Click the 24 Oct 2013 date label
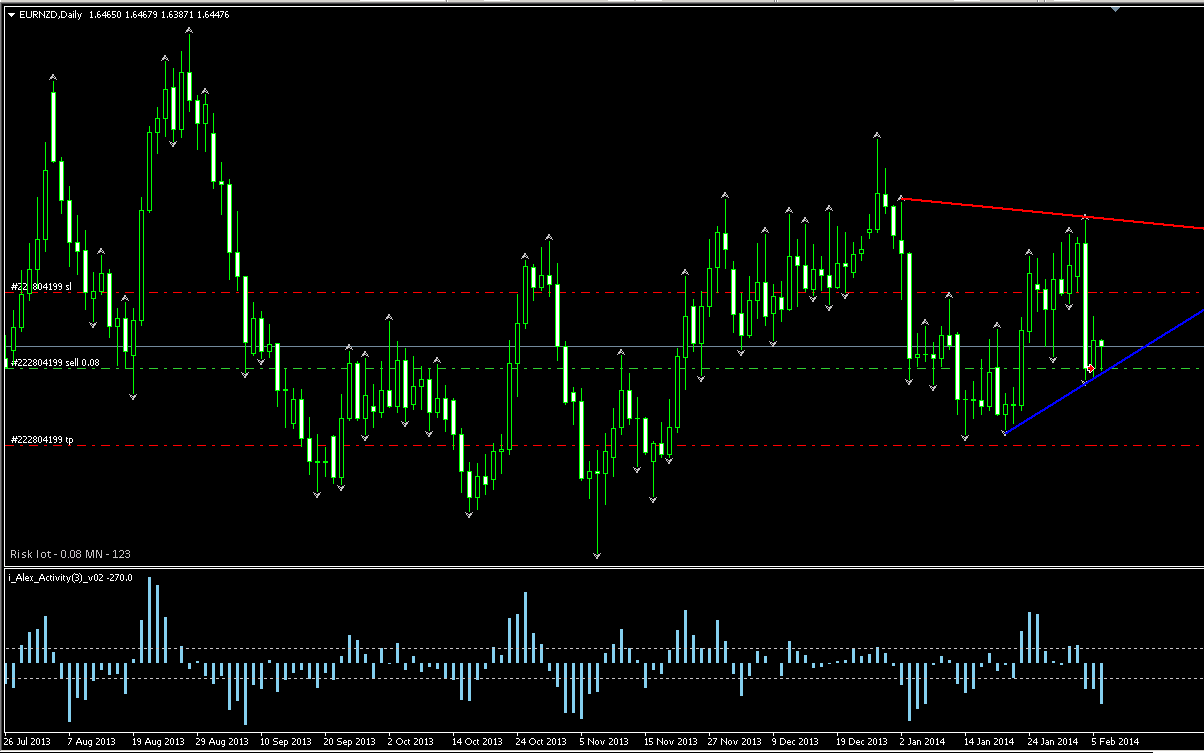This screenshot has width=1204, height=753. pyautogui.click(x=541, y=742)
